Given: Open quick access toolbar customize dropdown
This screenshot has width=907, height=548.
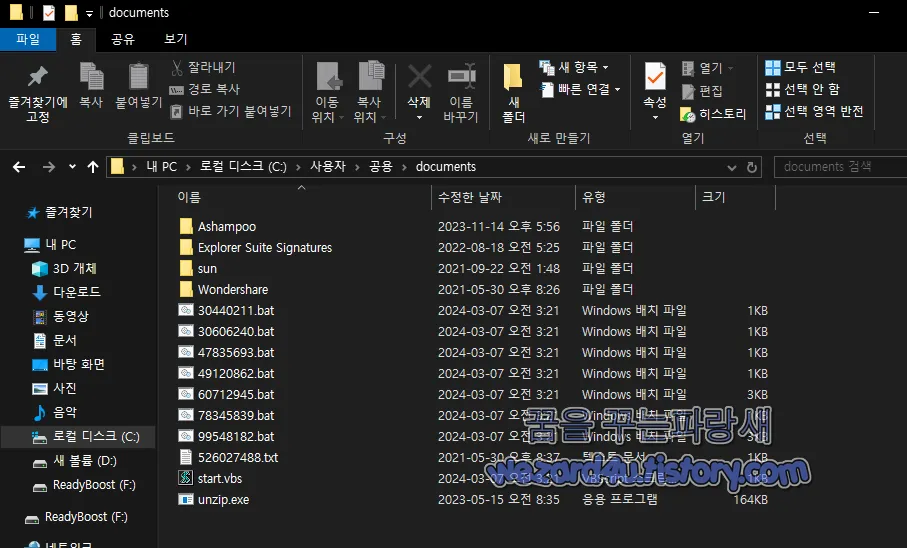Looking at the screenshot, I should pyautogui.click(x=89, y=13).
